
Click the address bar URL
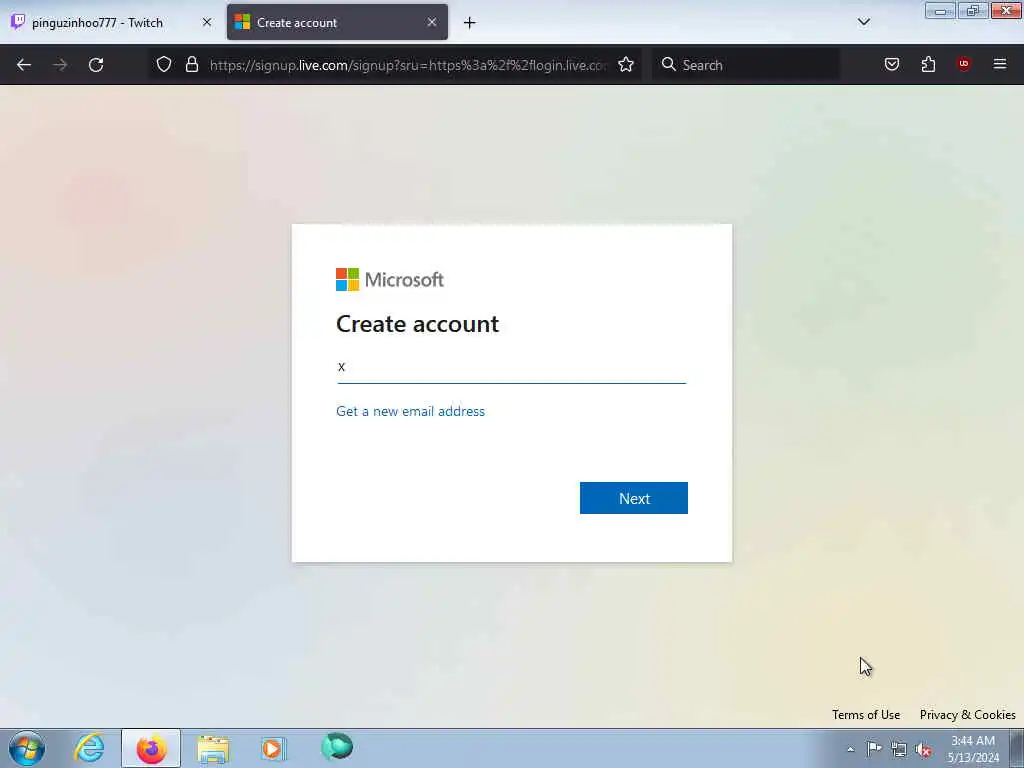point(408,65)
